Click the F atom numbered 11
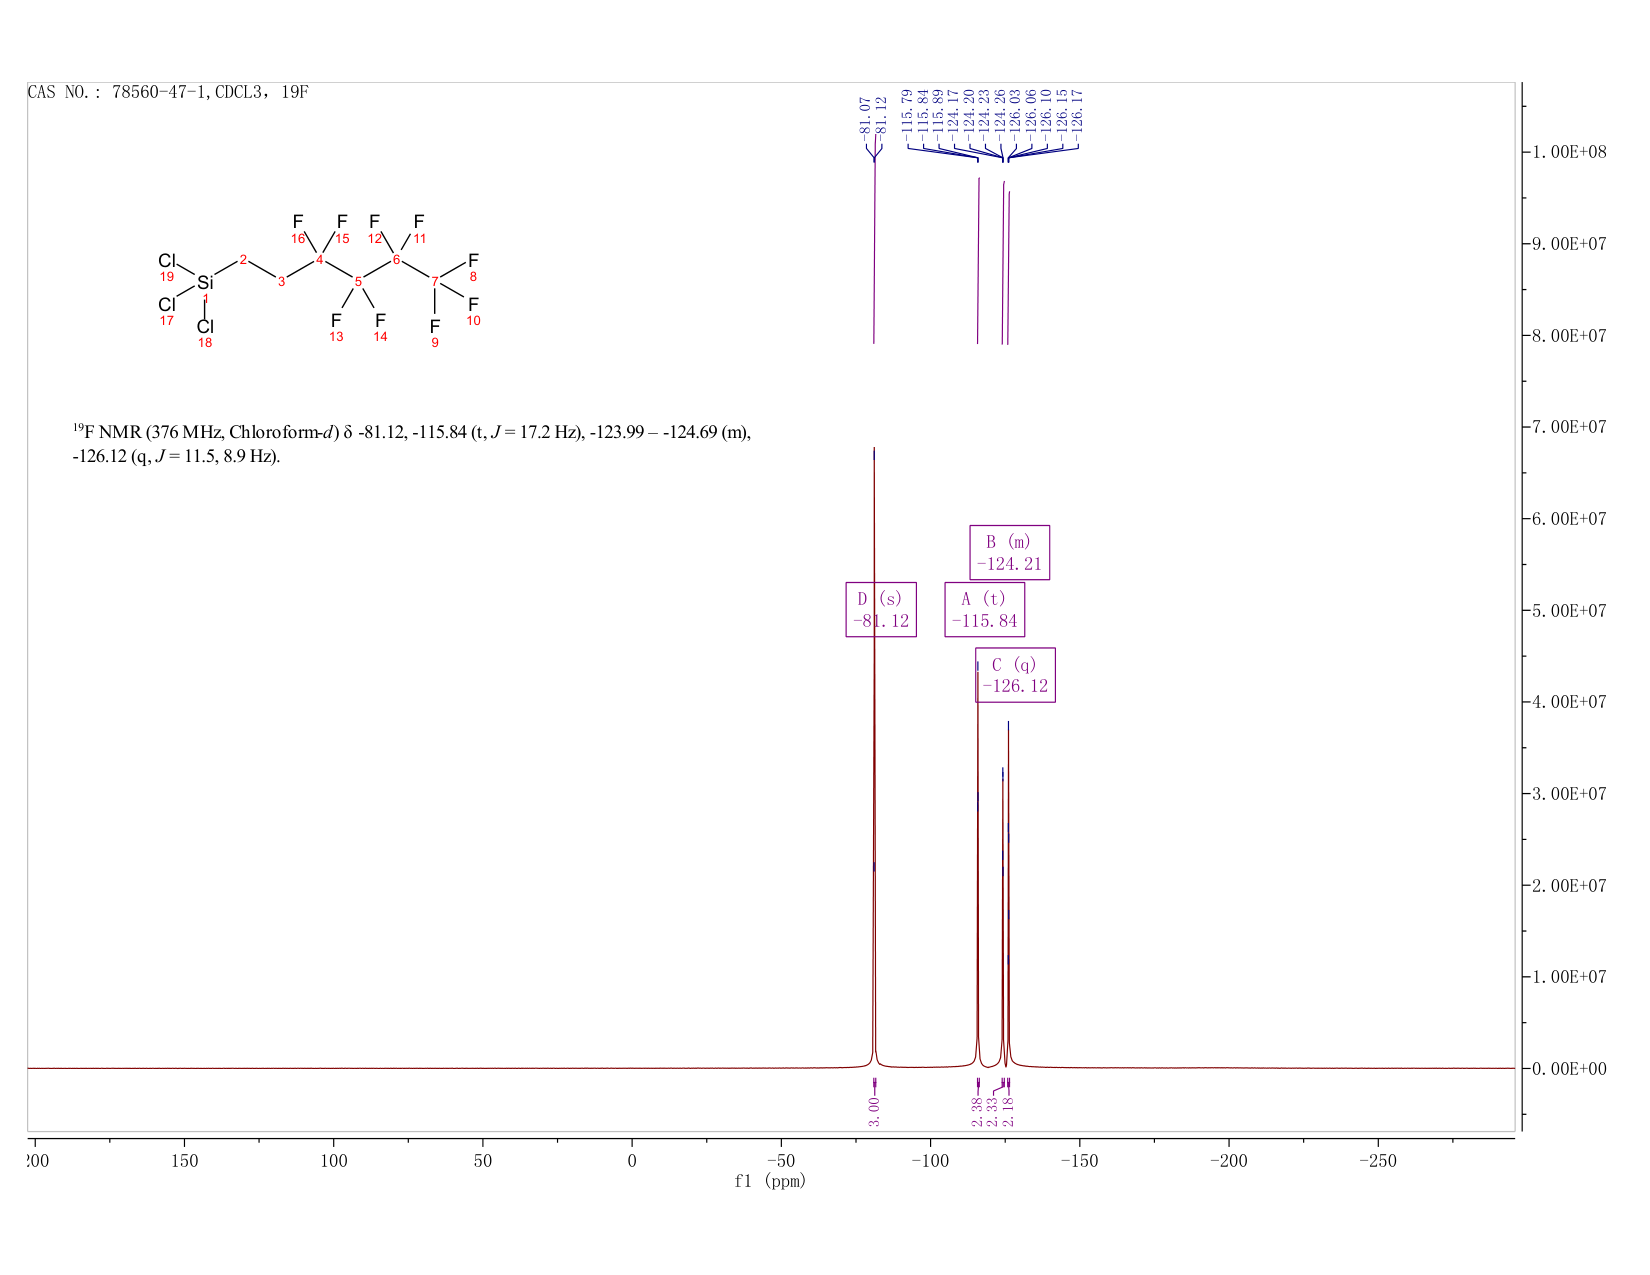Viewport: 1650px width, 1275px height. pyautogui.click(x=419, y=222)
